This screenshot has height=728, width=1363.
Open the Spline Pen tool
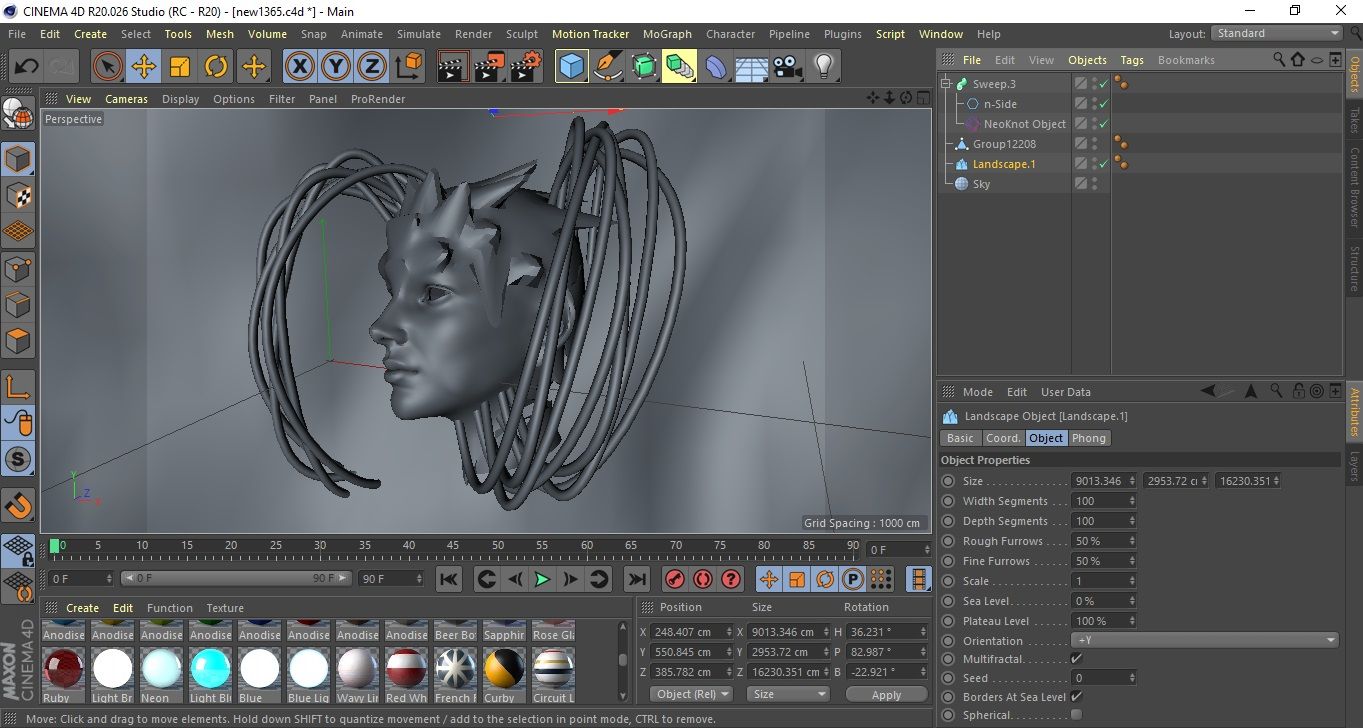coord(608,67)
